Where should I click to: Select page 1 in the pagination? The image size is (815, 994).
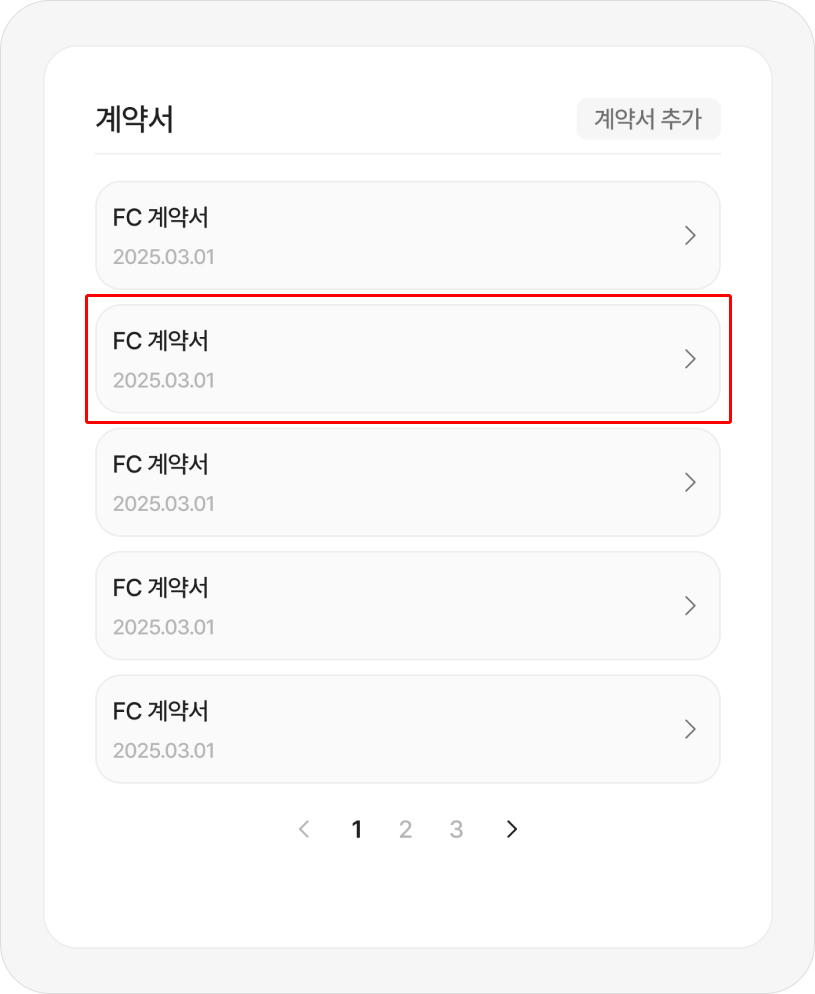click(x=357, y=829)
